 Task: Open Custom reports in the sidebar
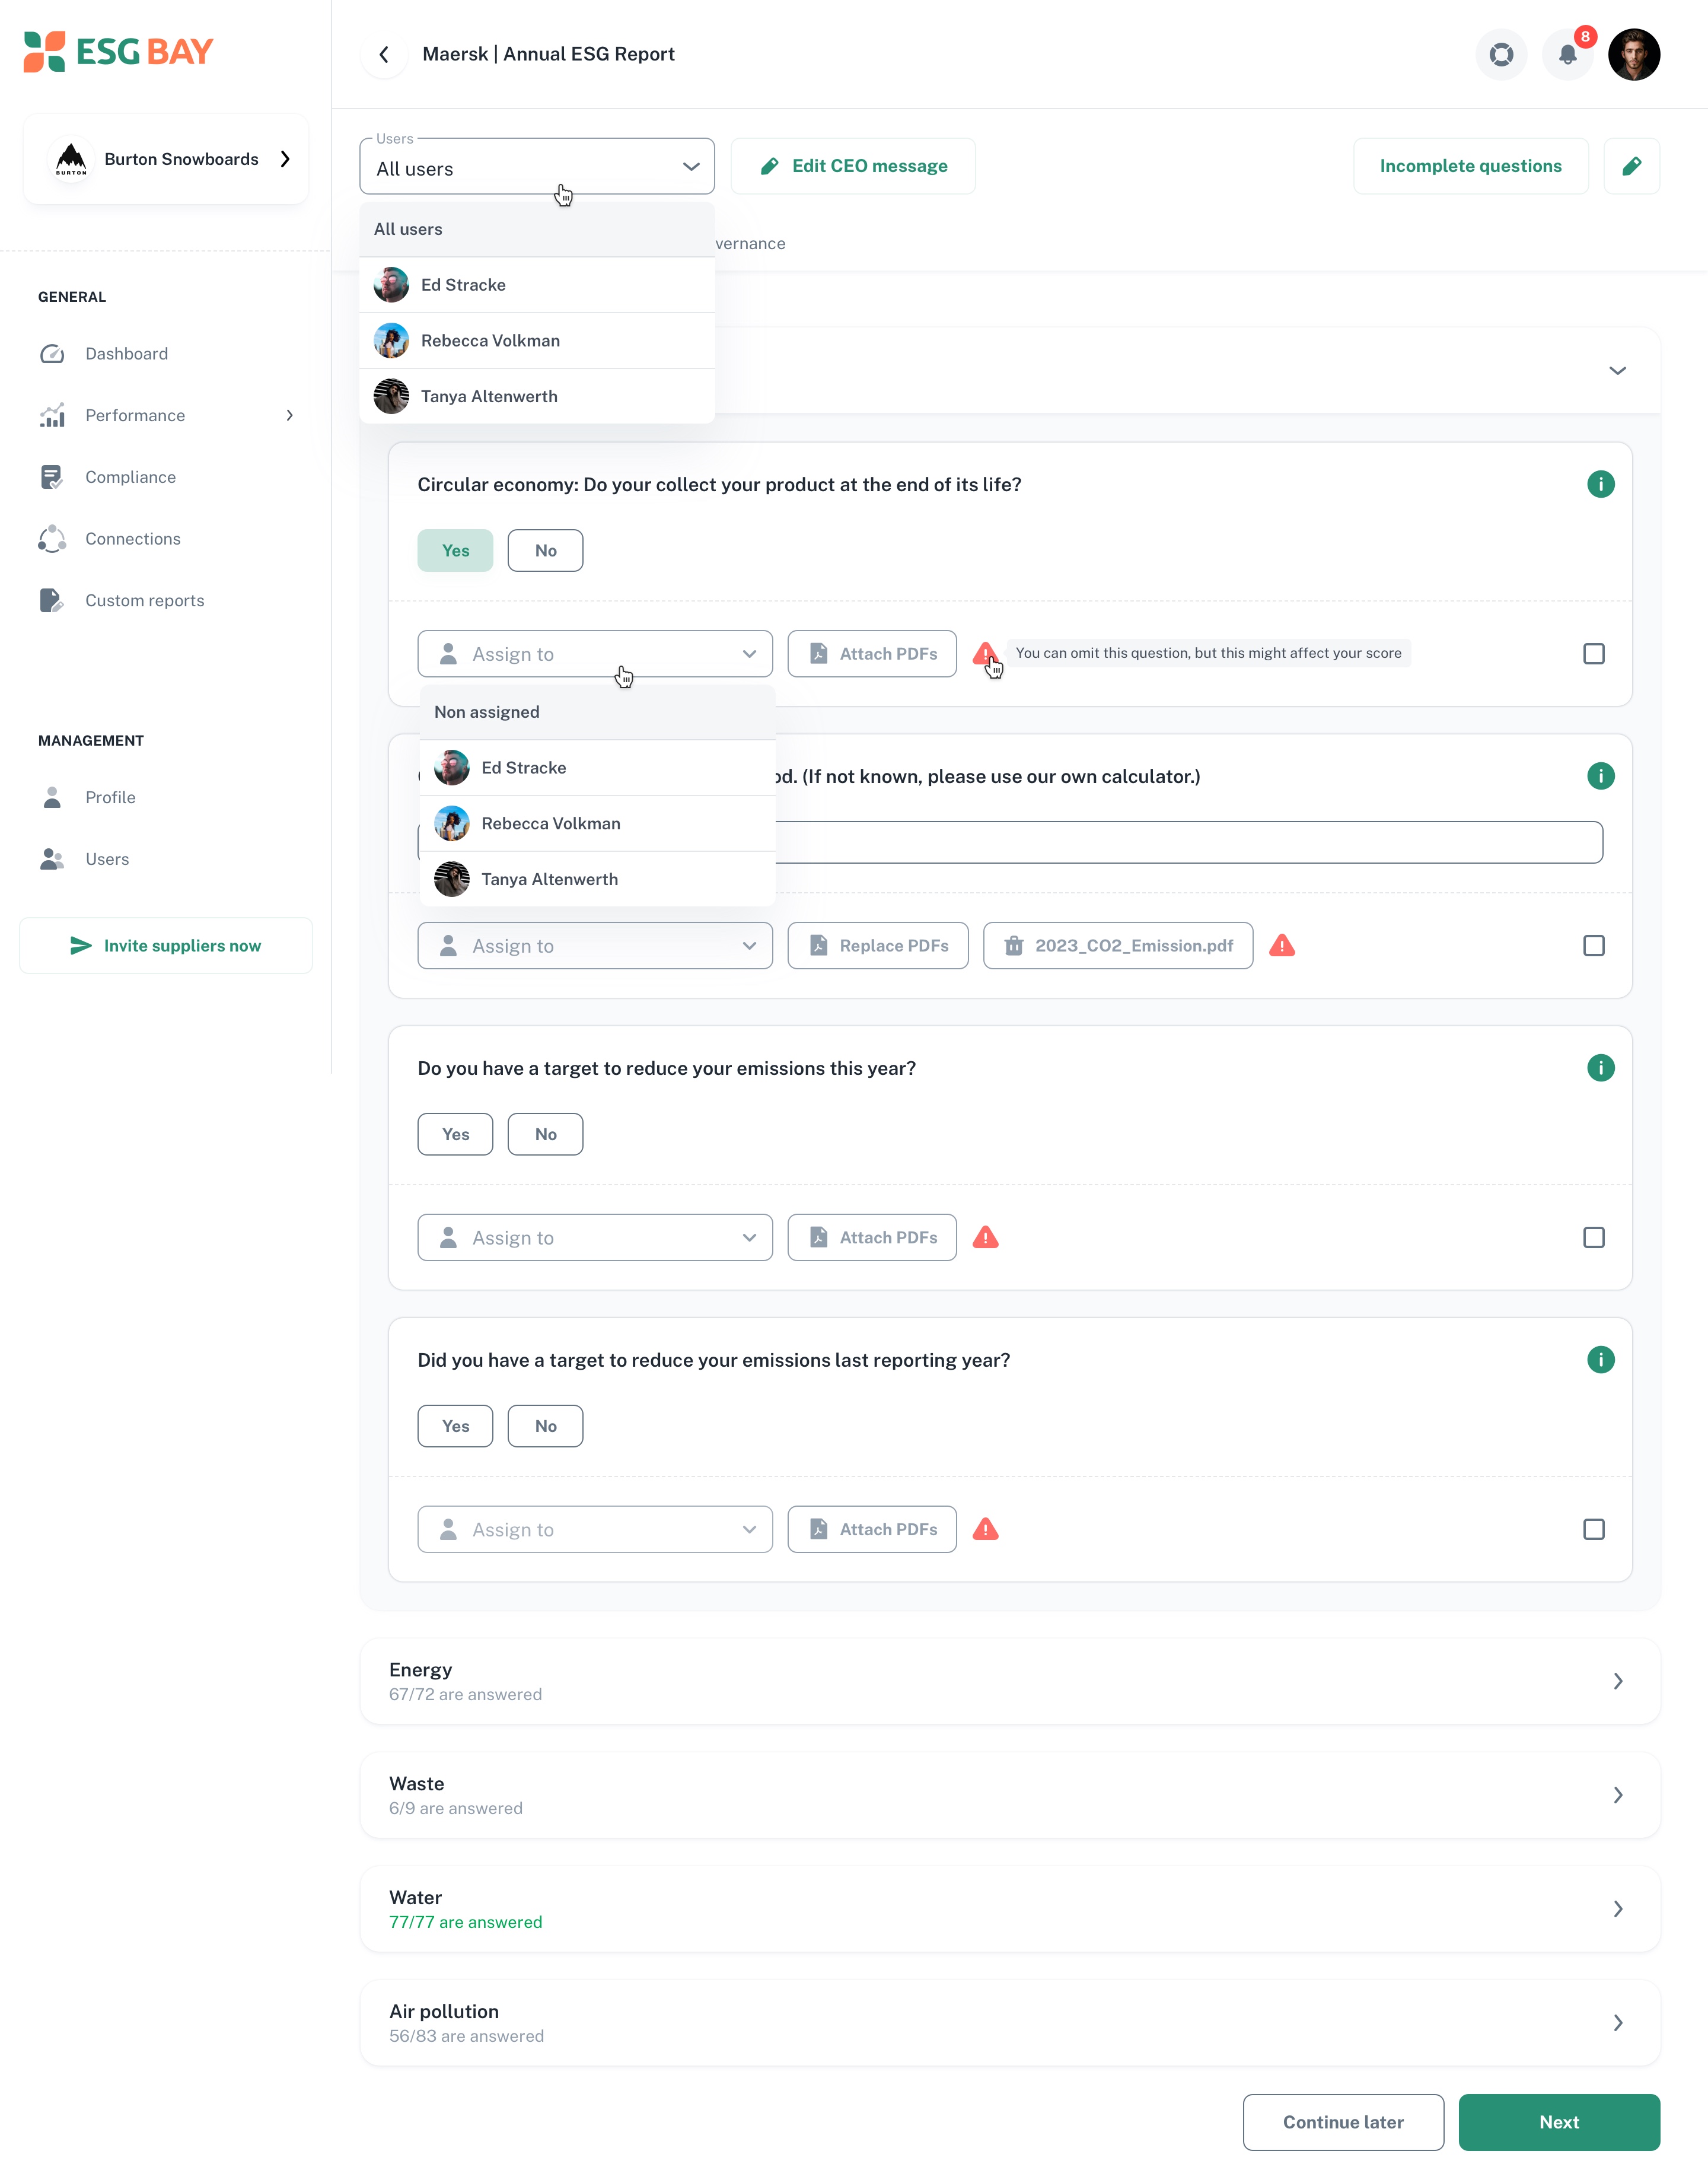pyautogui.click(x=145, y=601)
